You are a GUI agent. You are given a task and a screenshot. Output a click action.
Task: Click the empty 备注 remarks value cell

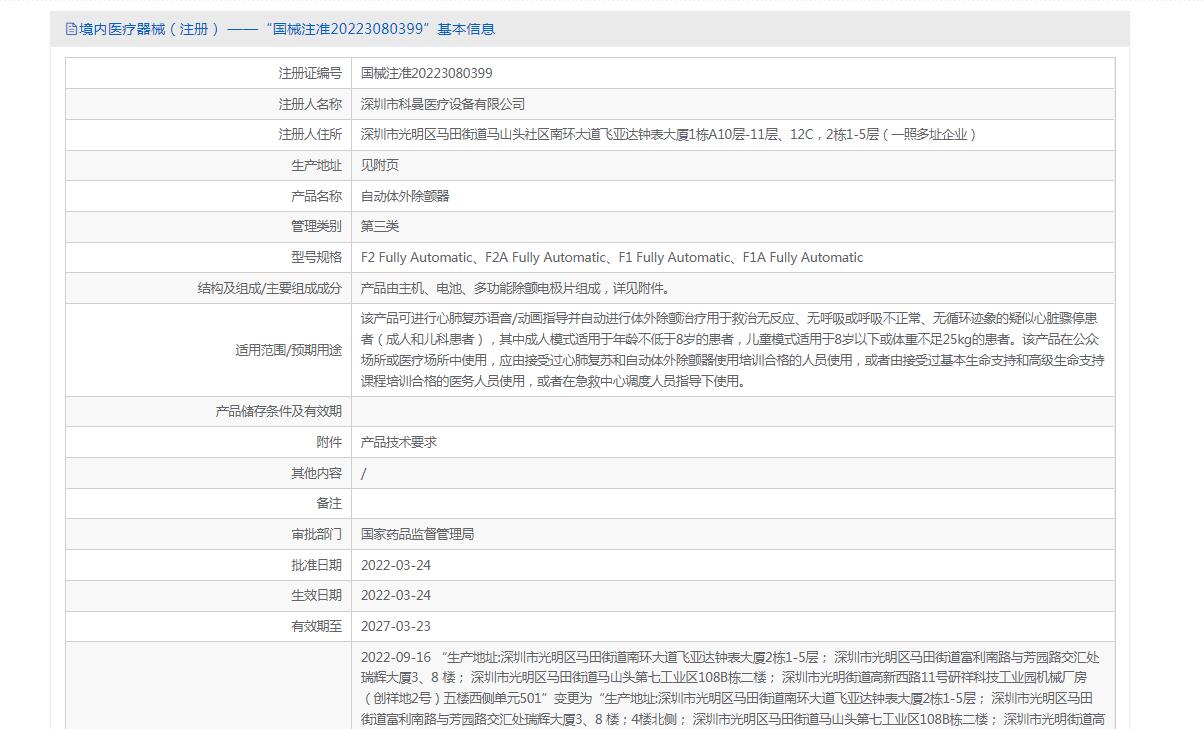(732, 503)
